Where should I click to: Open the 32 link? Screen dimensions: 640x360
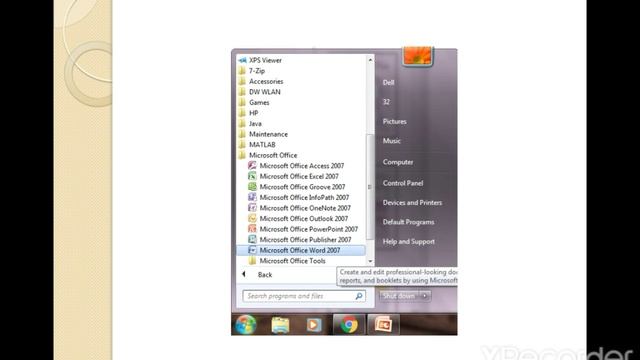386,102
